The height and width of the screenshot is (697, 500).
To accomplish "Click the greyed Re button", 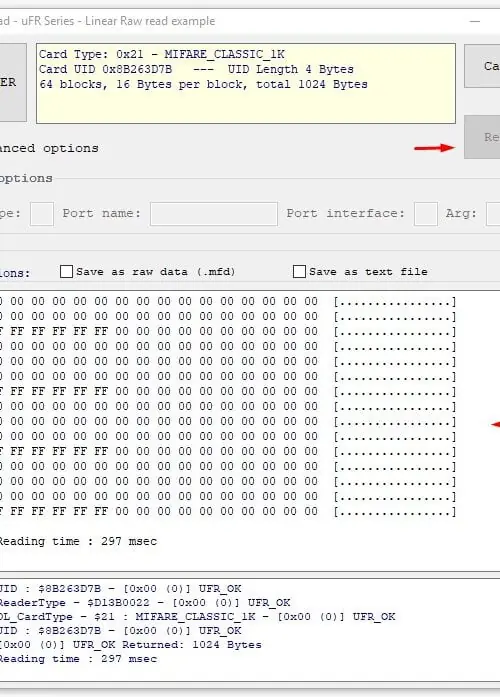I will coord(482,137).
